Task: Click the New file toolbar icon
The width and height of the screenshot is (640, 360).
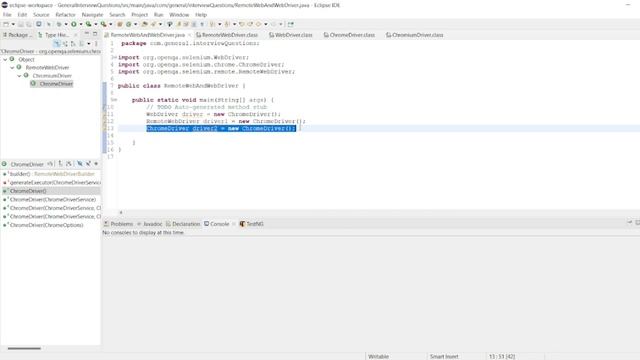Action: 6,24
